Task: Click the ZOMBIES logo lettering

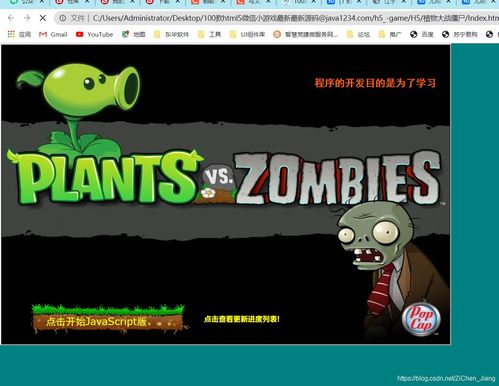Action: point(338,179)
